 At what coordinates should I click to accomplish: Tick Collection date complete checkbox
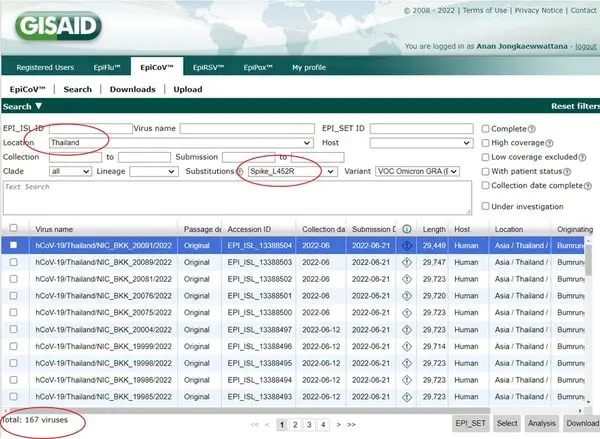tap(485, 185)
